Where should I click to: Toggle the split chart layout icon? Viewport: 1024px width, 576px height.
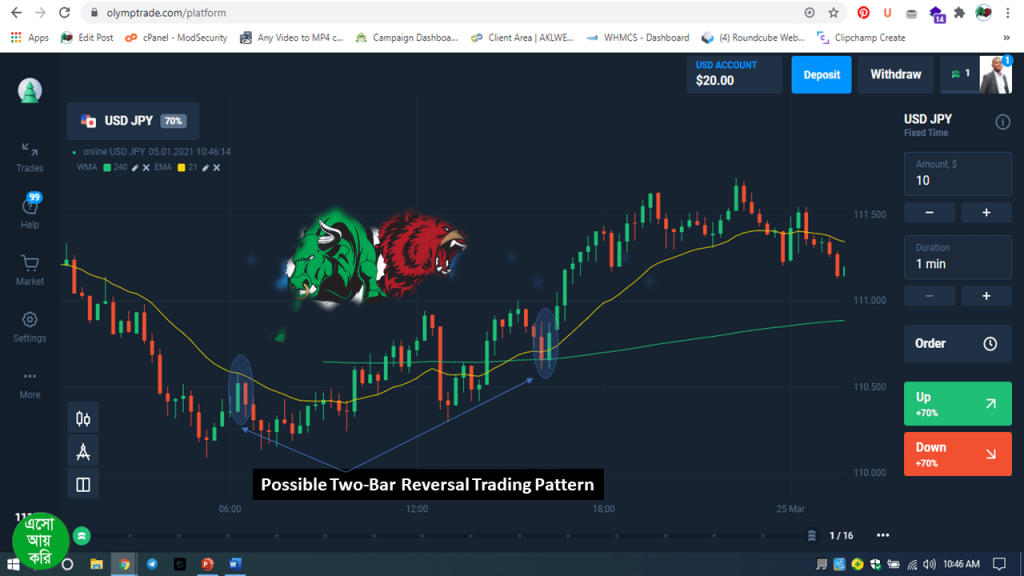(83, 485)
